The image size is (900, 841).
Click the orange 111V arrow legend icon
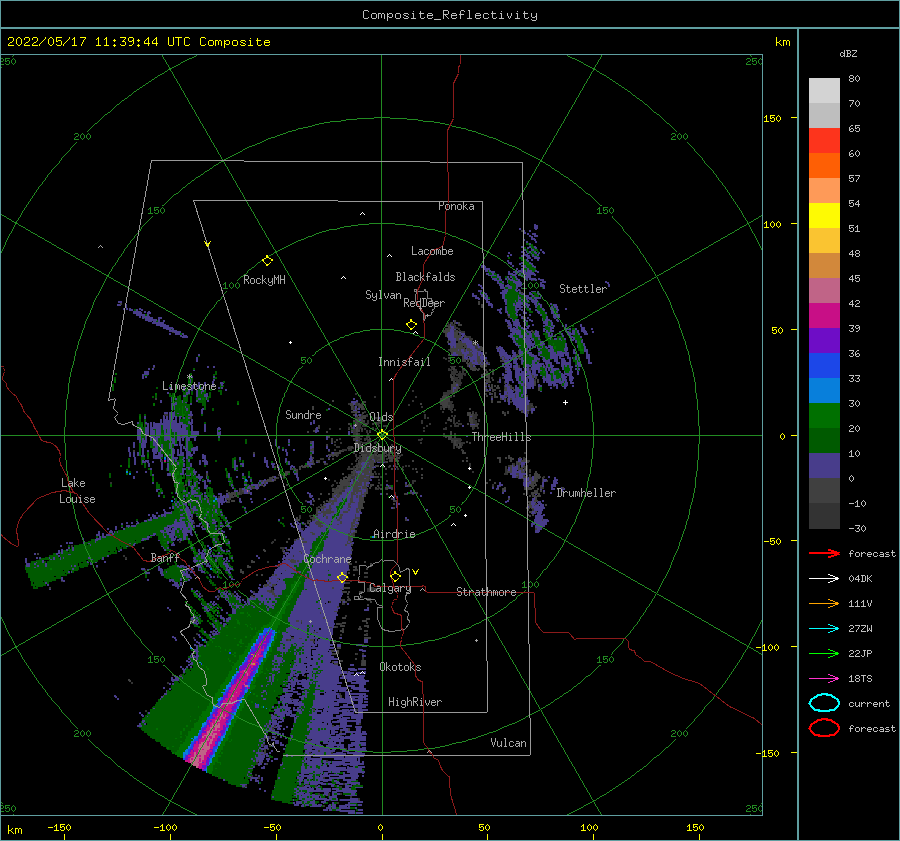pyautogui.click(x=824, y=603)
